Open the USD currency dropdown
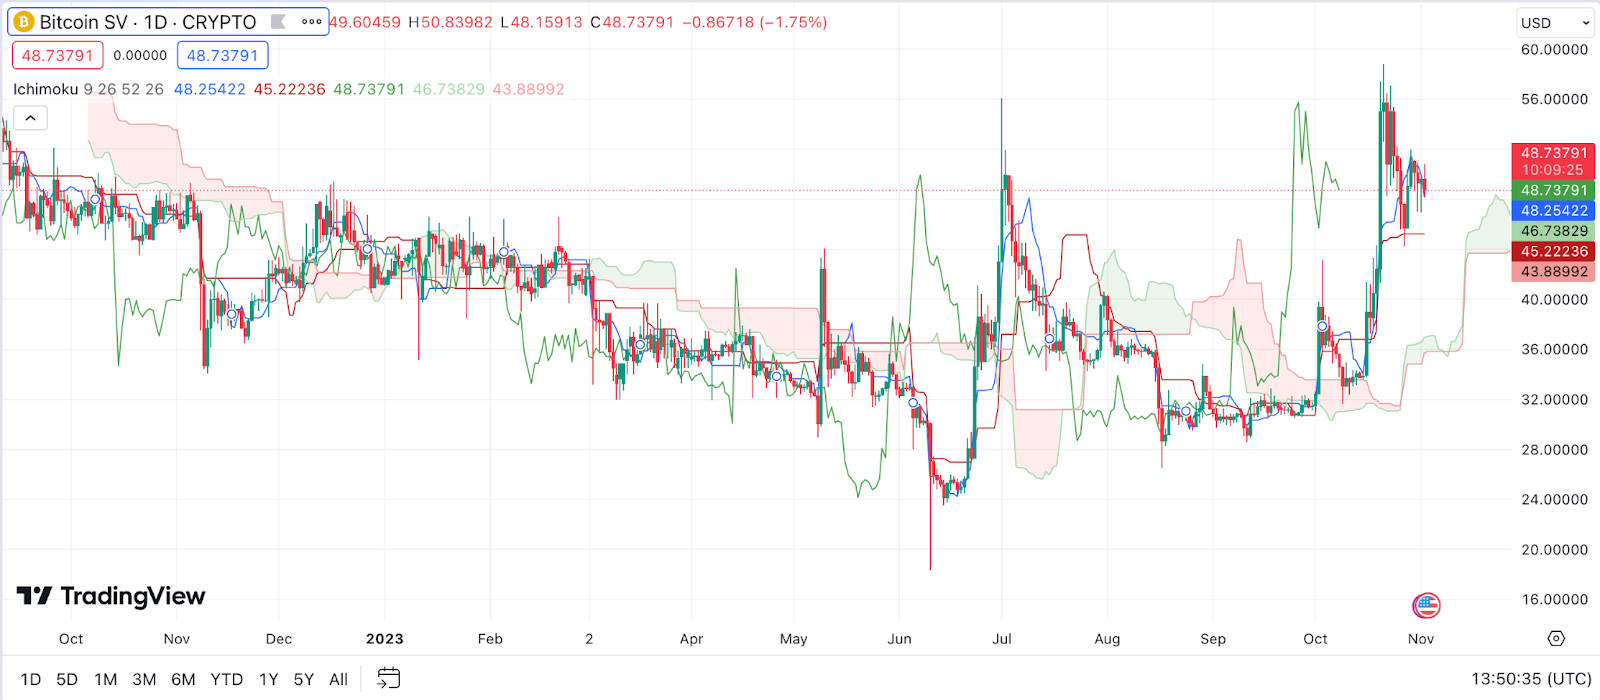Viewport: 1600px width, 700px height. coord(1555,23)
